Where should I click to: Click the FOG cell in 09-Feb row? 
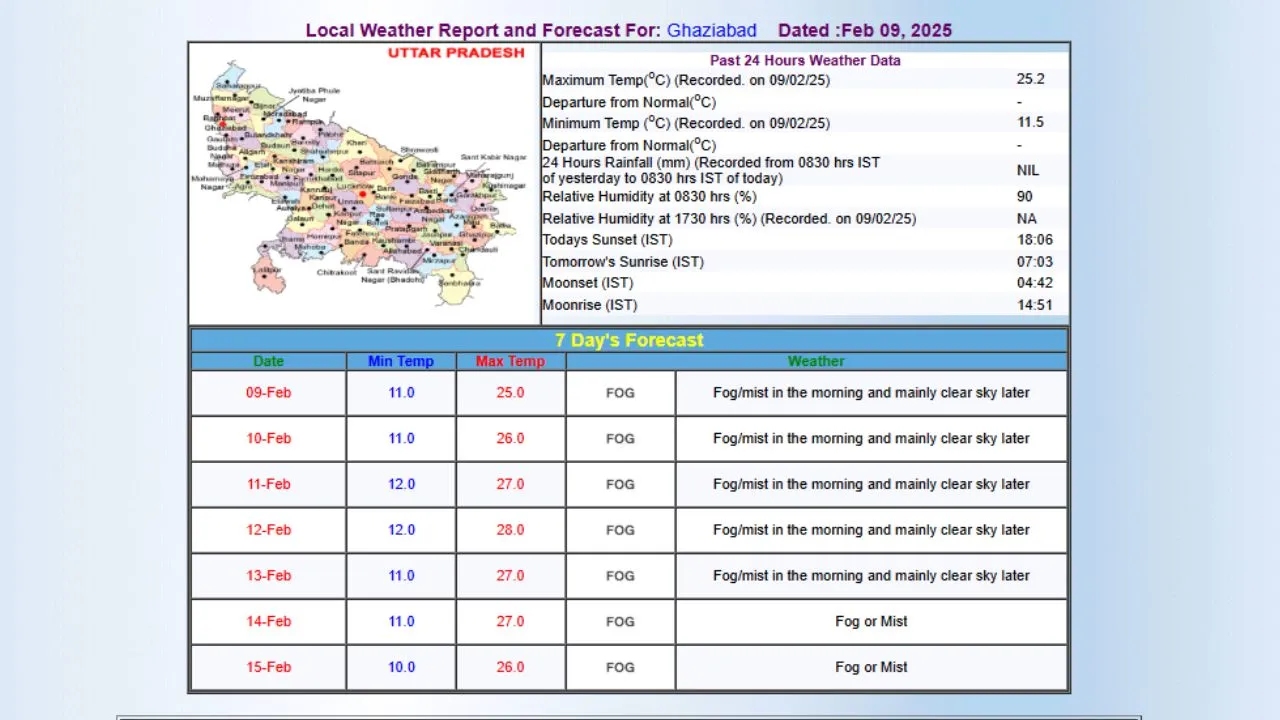[x=620, y=393]
